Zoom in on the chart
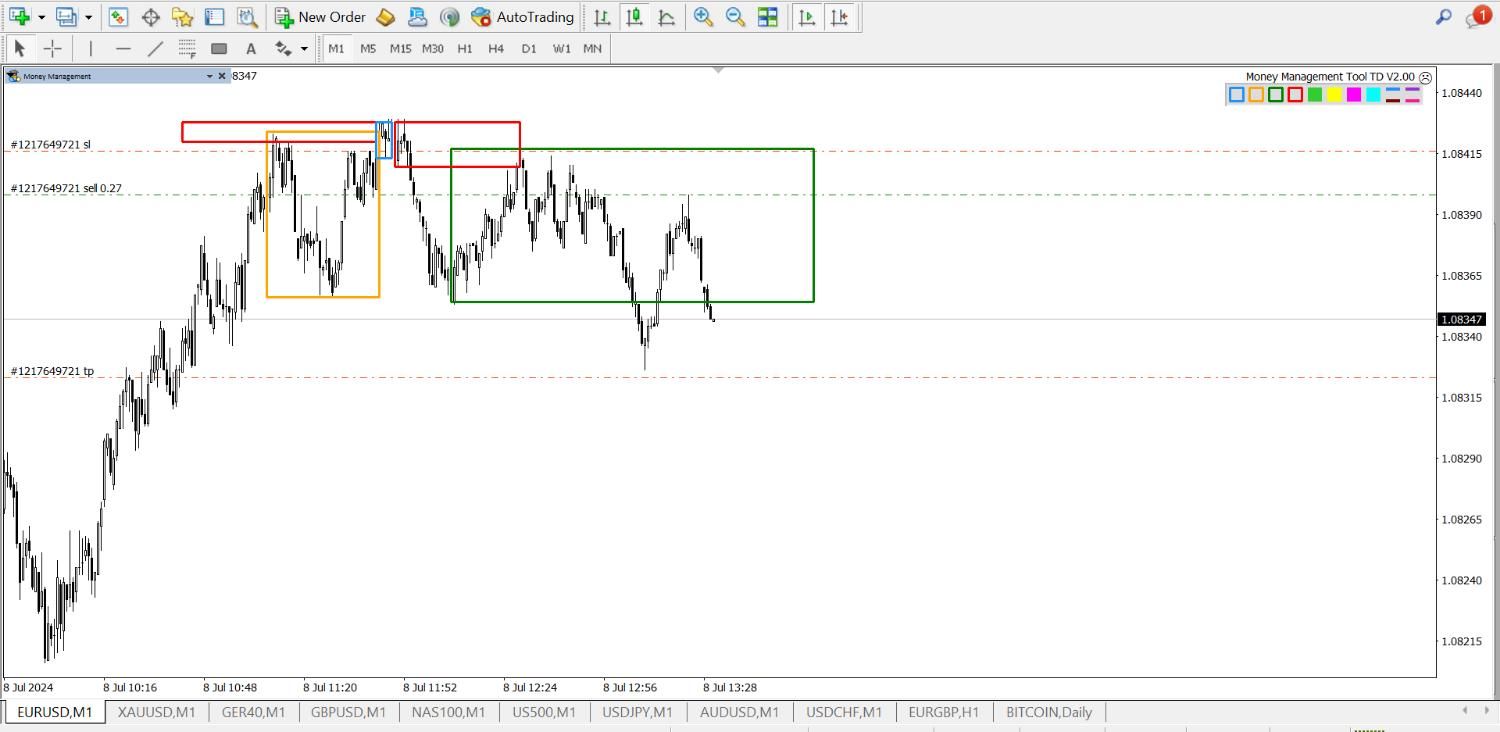 703,17
